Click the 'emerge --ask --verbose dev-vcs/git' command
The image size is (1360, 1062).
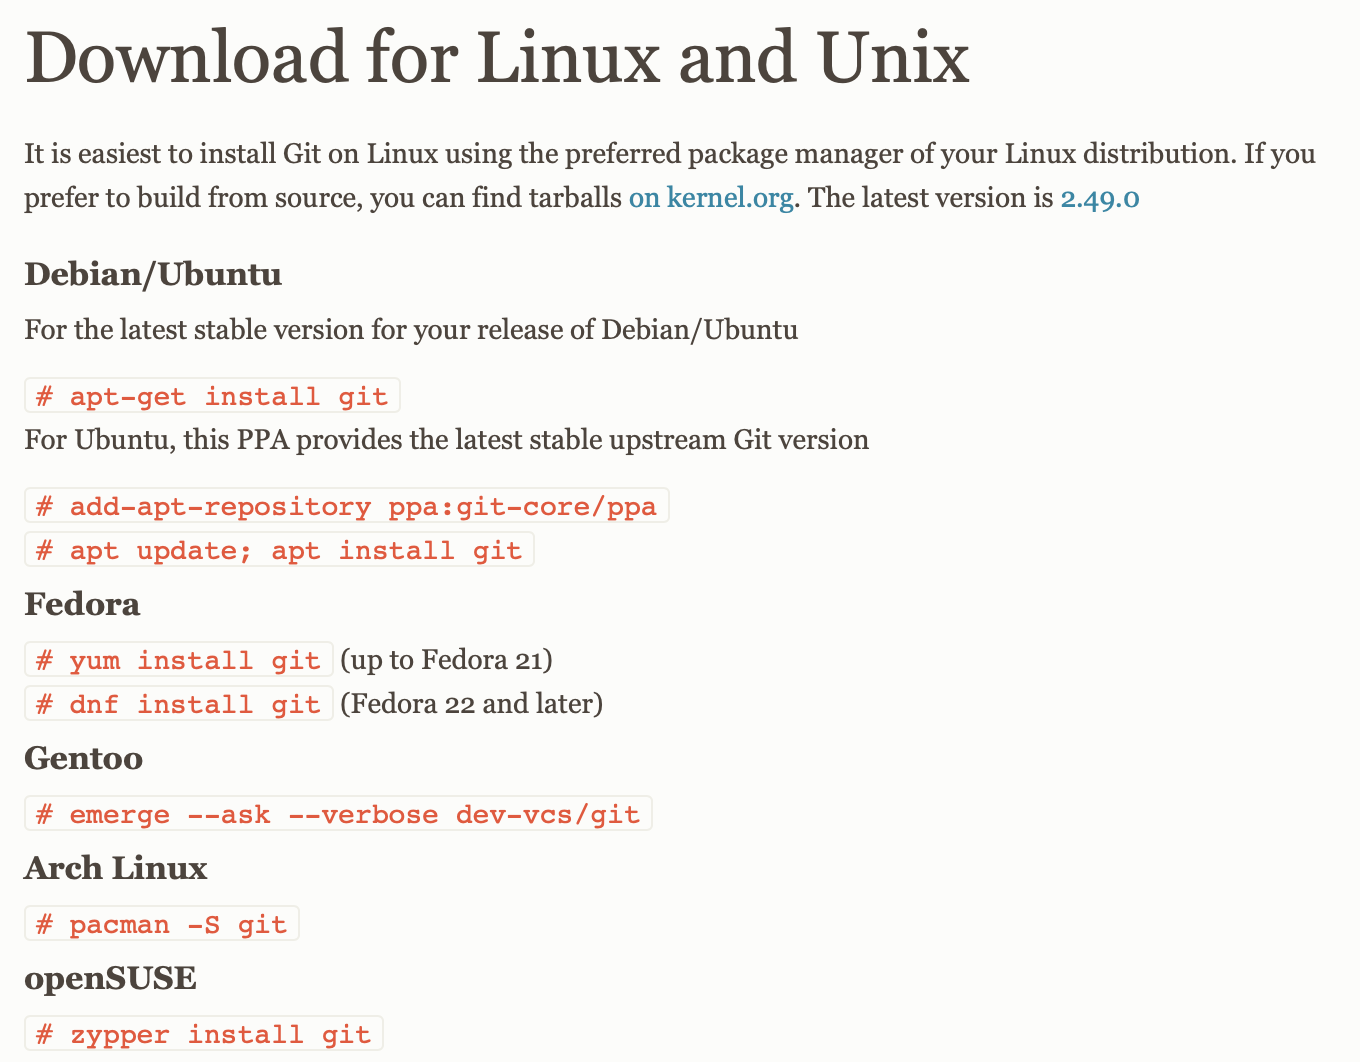338,814
